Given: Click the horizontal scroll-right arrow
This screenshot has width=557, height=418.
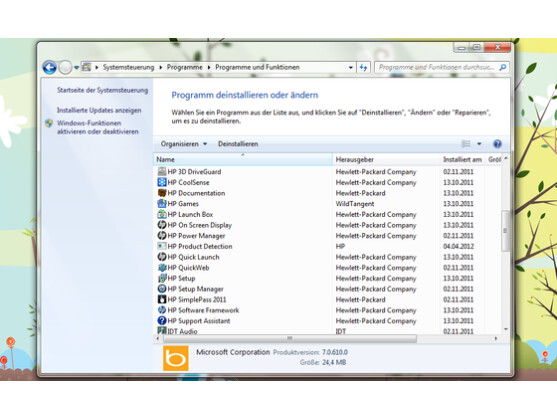Looking at the screenshot, I should coord(496,338).
